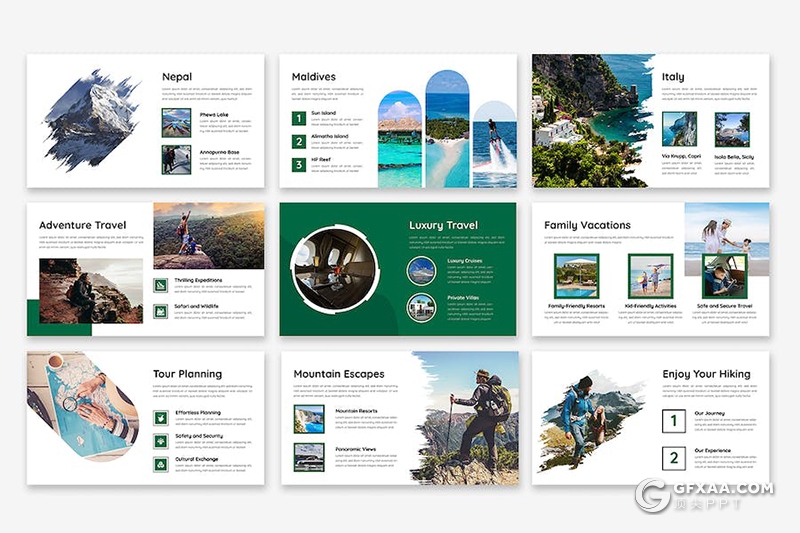The height and width of the screenshot is (533, 800).
Task: Select the Luxury Travel heading text
Action: (443, 225)
